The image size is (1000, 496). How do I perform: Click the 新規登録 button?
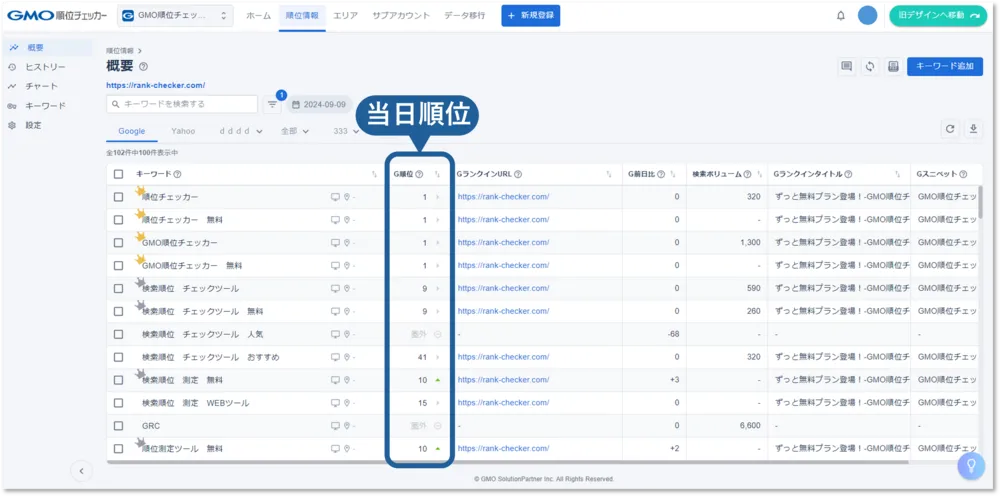click(x=531, y=16)
